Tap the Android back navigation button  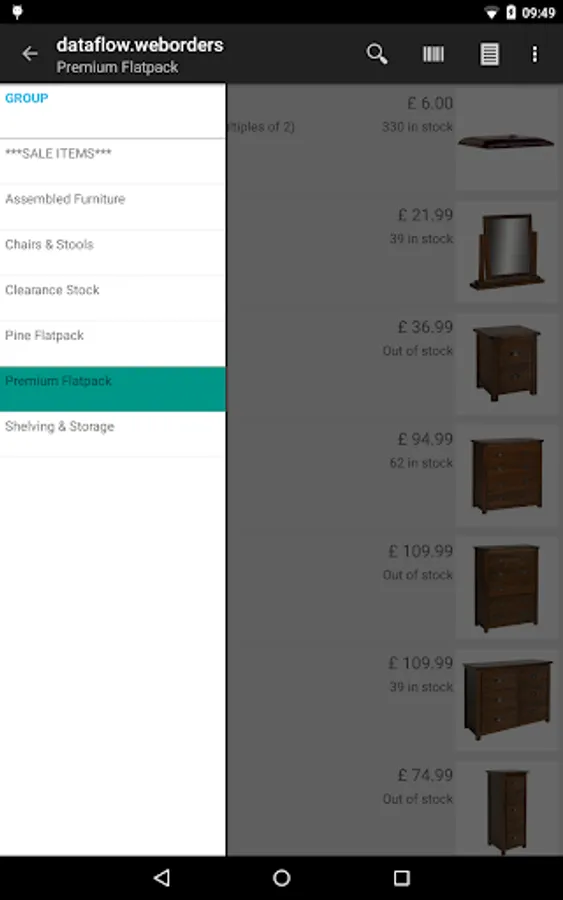(162, 877)
